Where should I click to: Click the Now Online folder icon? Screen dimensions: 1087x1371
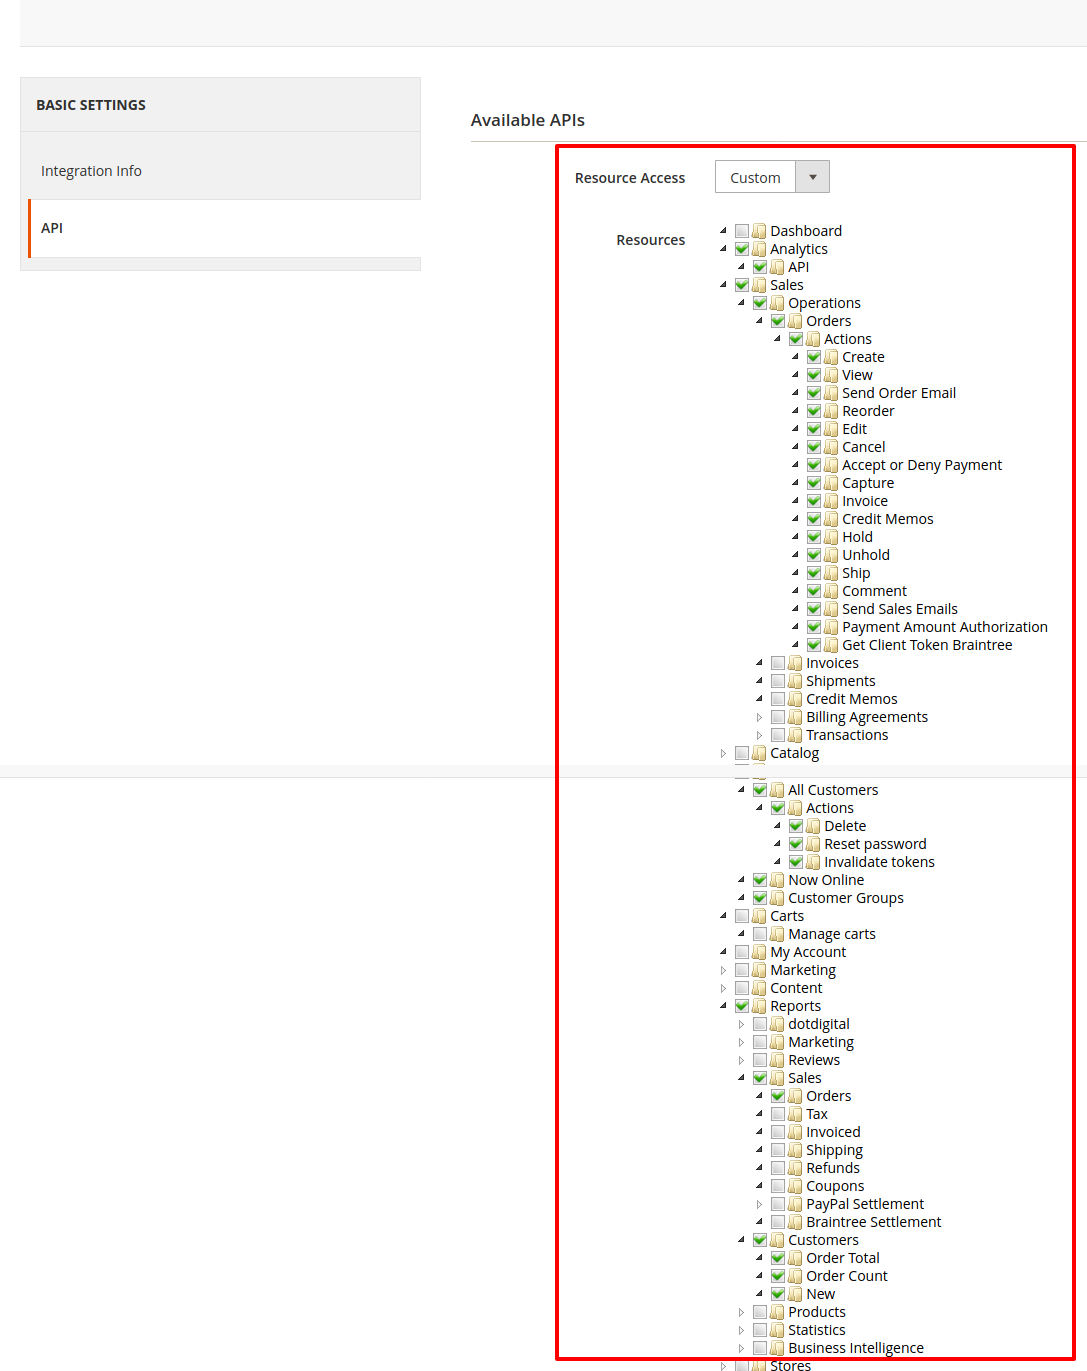coord(777,880)
